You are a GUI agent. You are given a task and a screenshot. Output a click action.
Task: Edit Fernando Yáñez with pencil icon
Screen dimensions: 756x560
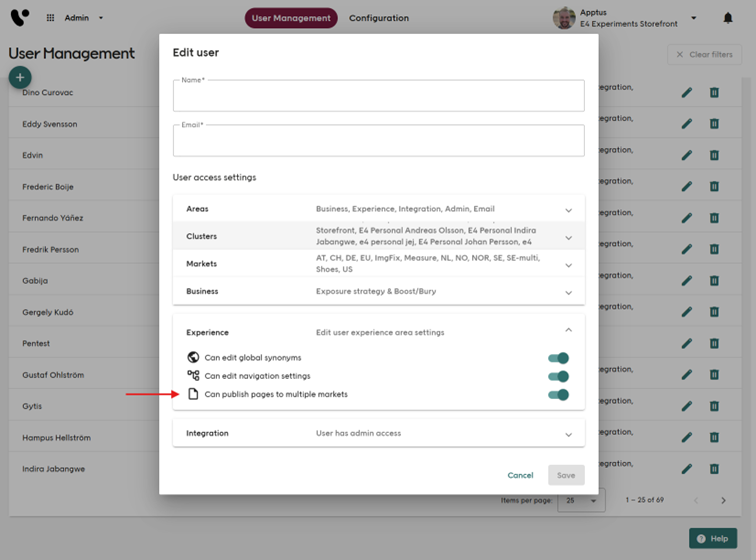coord(687,218)
